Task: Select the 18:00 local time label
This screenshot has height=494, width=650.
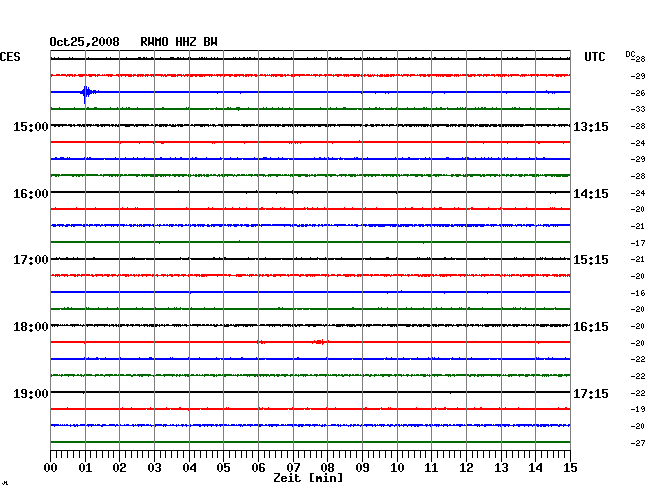Action: click(31, 327)
